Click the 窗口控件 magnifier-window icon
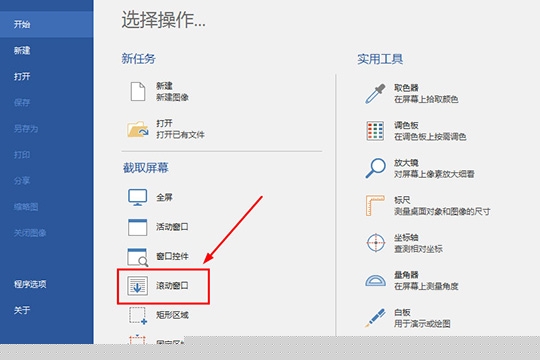This screenshot has width=540, height=360. [138, 257]
